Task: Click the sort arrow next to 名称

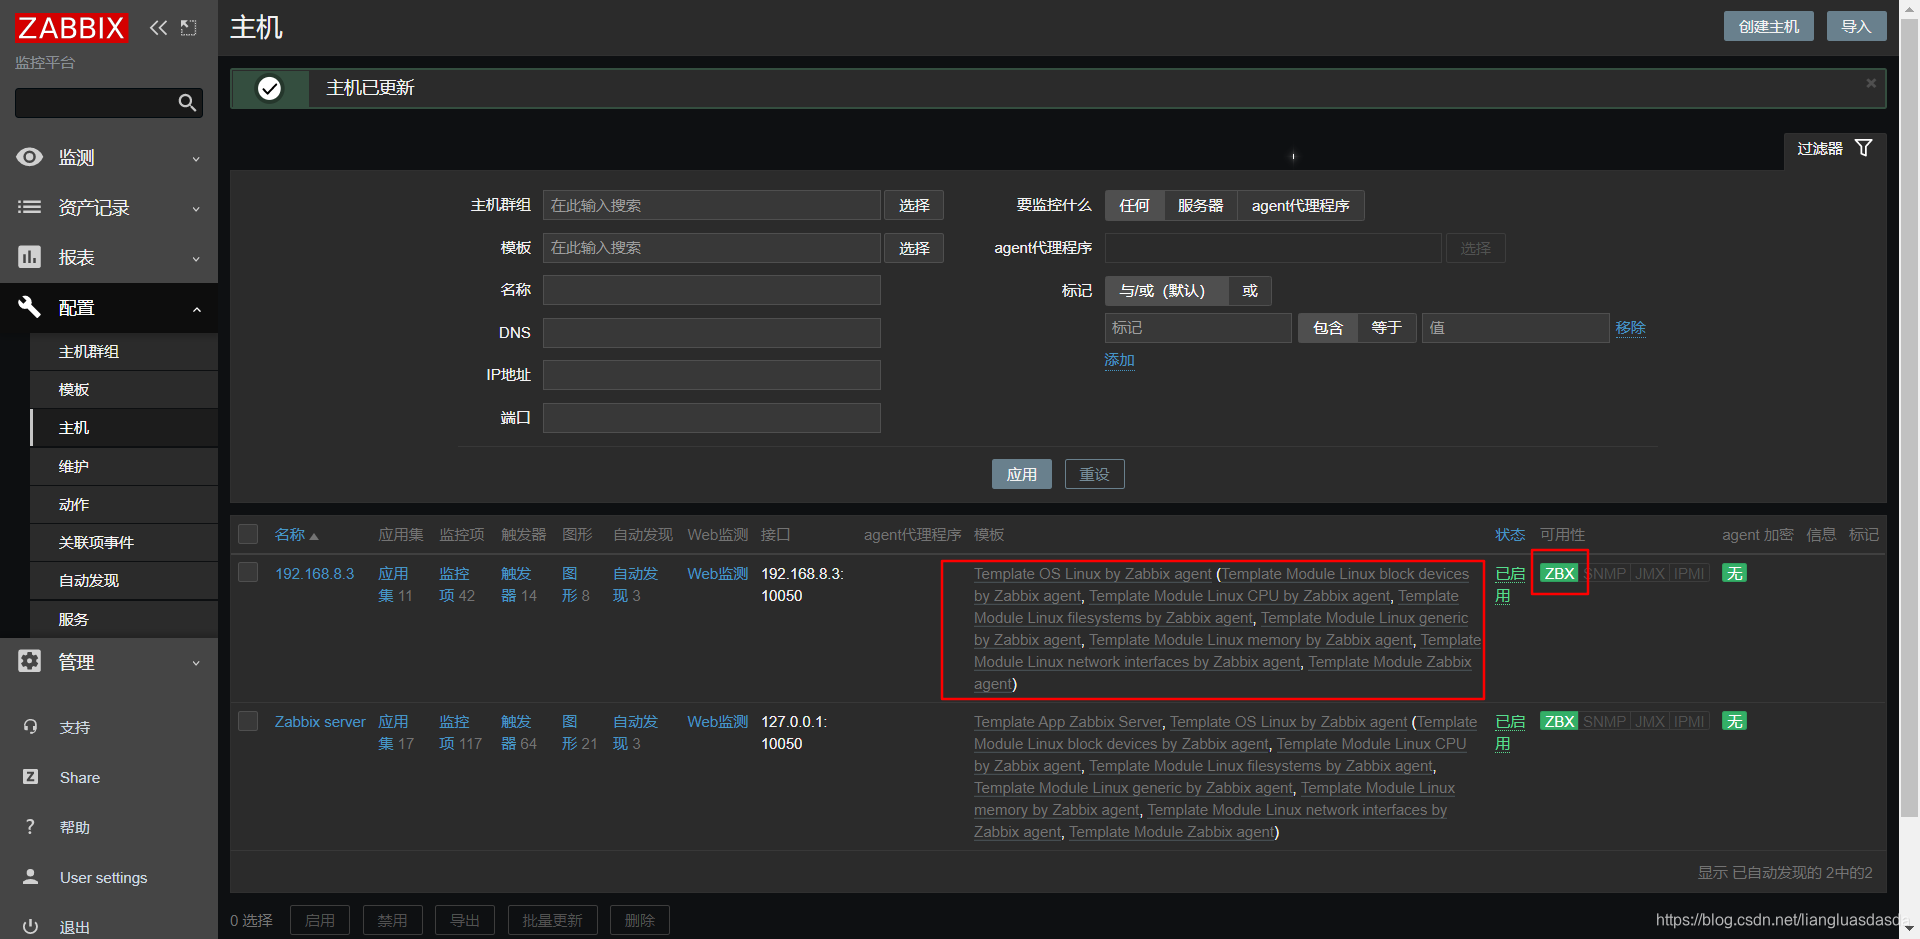Action: pos(314,537)
